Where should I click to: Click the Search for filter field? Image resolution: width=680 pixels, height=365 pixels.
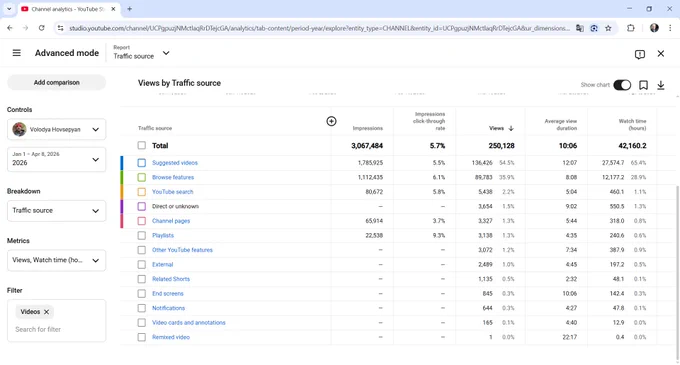[x=56, y=329]
